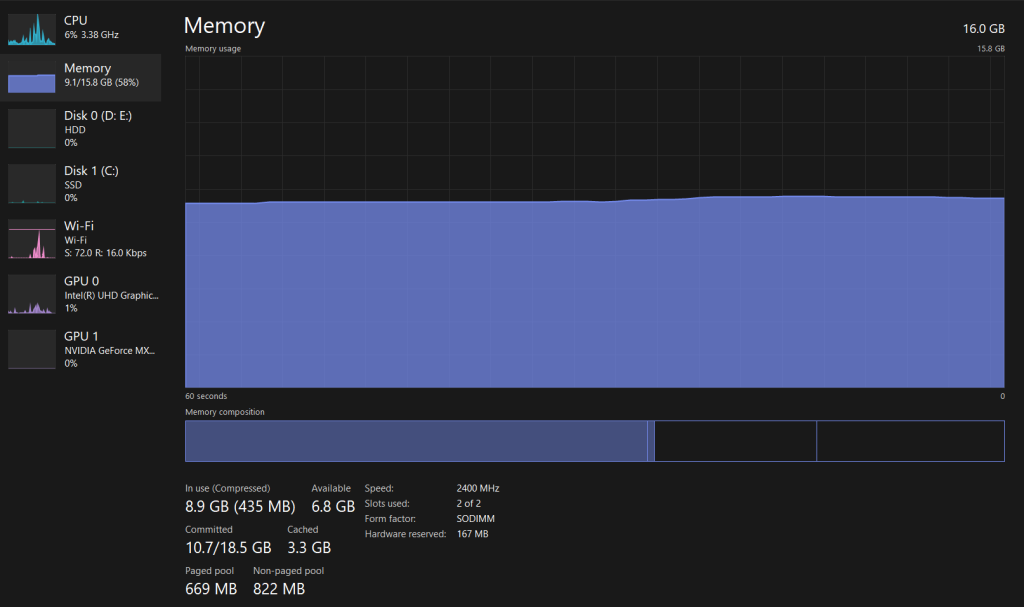The image size is (1024, 607).
Task: Click 'NVIDIA GeForce MX...' text
Action: [110, 350]
